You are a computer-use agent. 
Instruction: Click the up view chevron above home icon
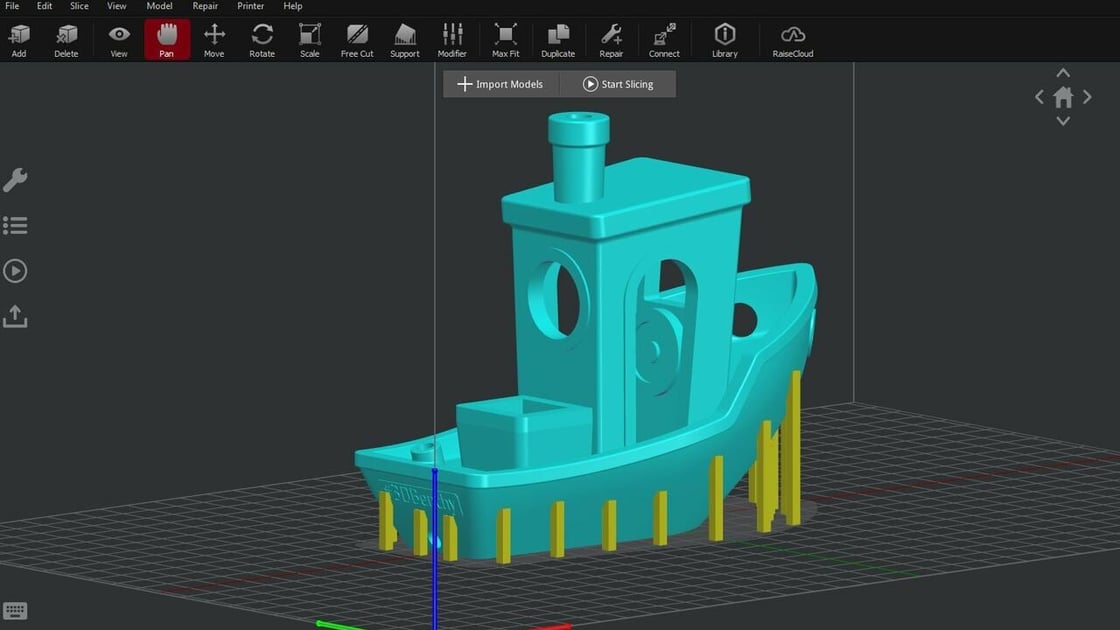click(1063, 72)
